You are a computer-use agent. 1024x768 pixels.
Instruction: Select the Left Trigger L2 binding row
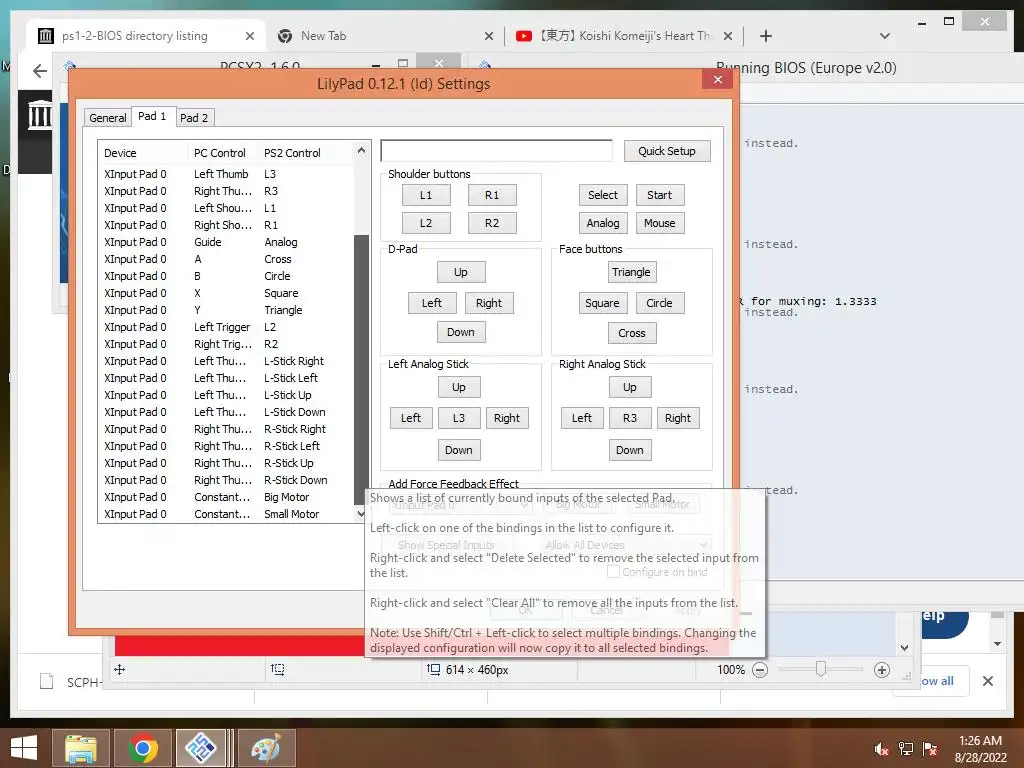(x=226, y=327)
